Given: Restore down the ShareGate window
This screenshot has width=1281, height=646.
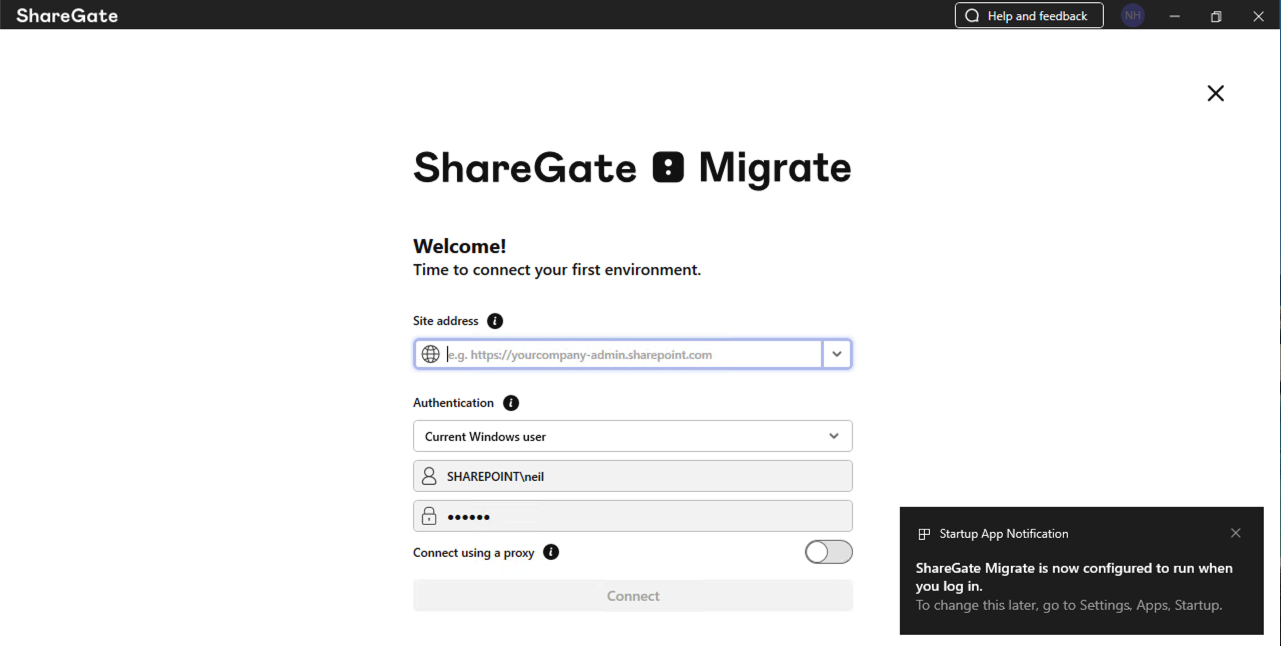Looking at the screenshot, I should (1216, 16).
